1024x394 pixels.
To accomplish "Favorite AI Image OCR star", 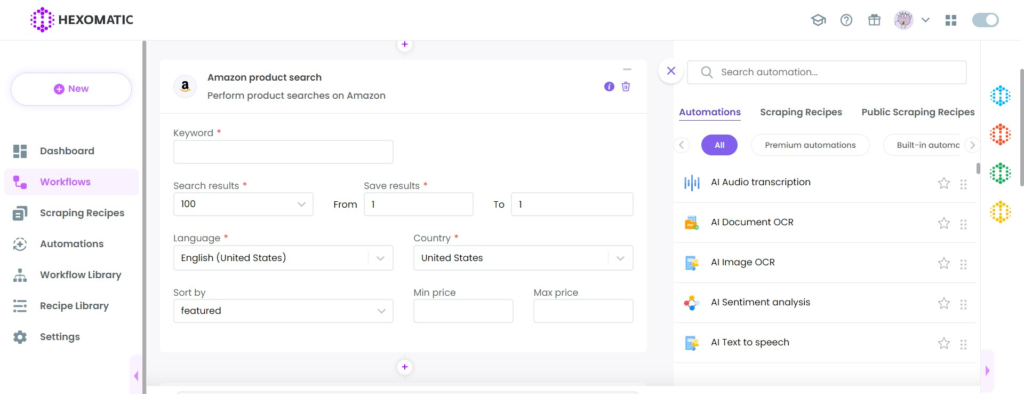I will click(x=944, y=263).
